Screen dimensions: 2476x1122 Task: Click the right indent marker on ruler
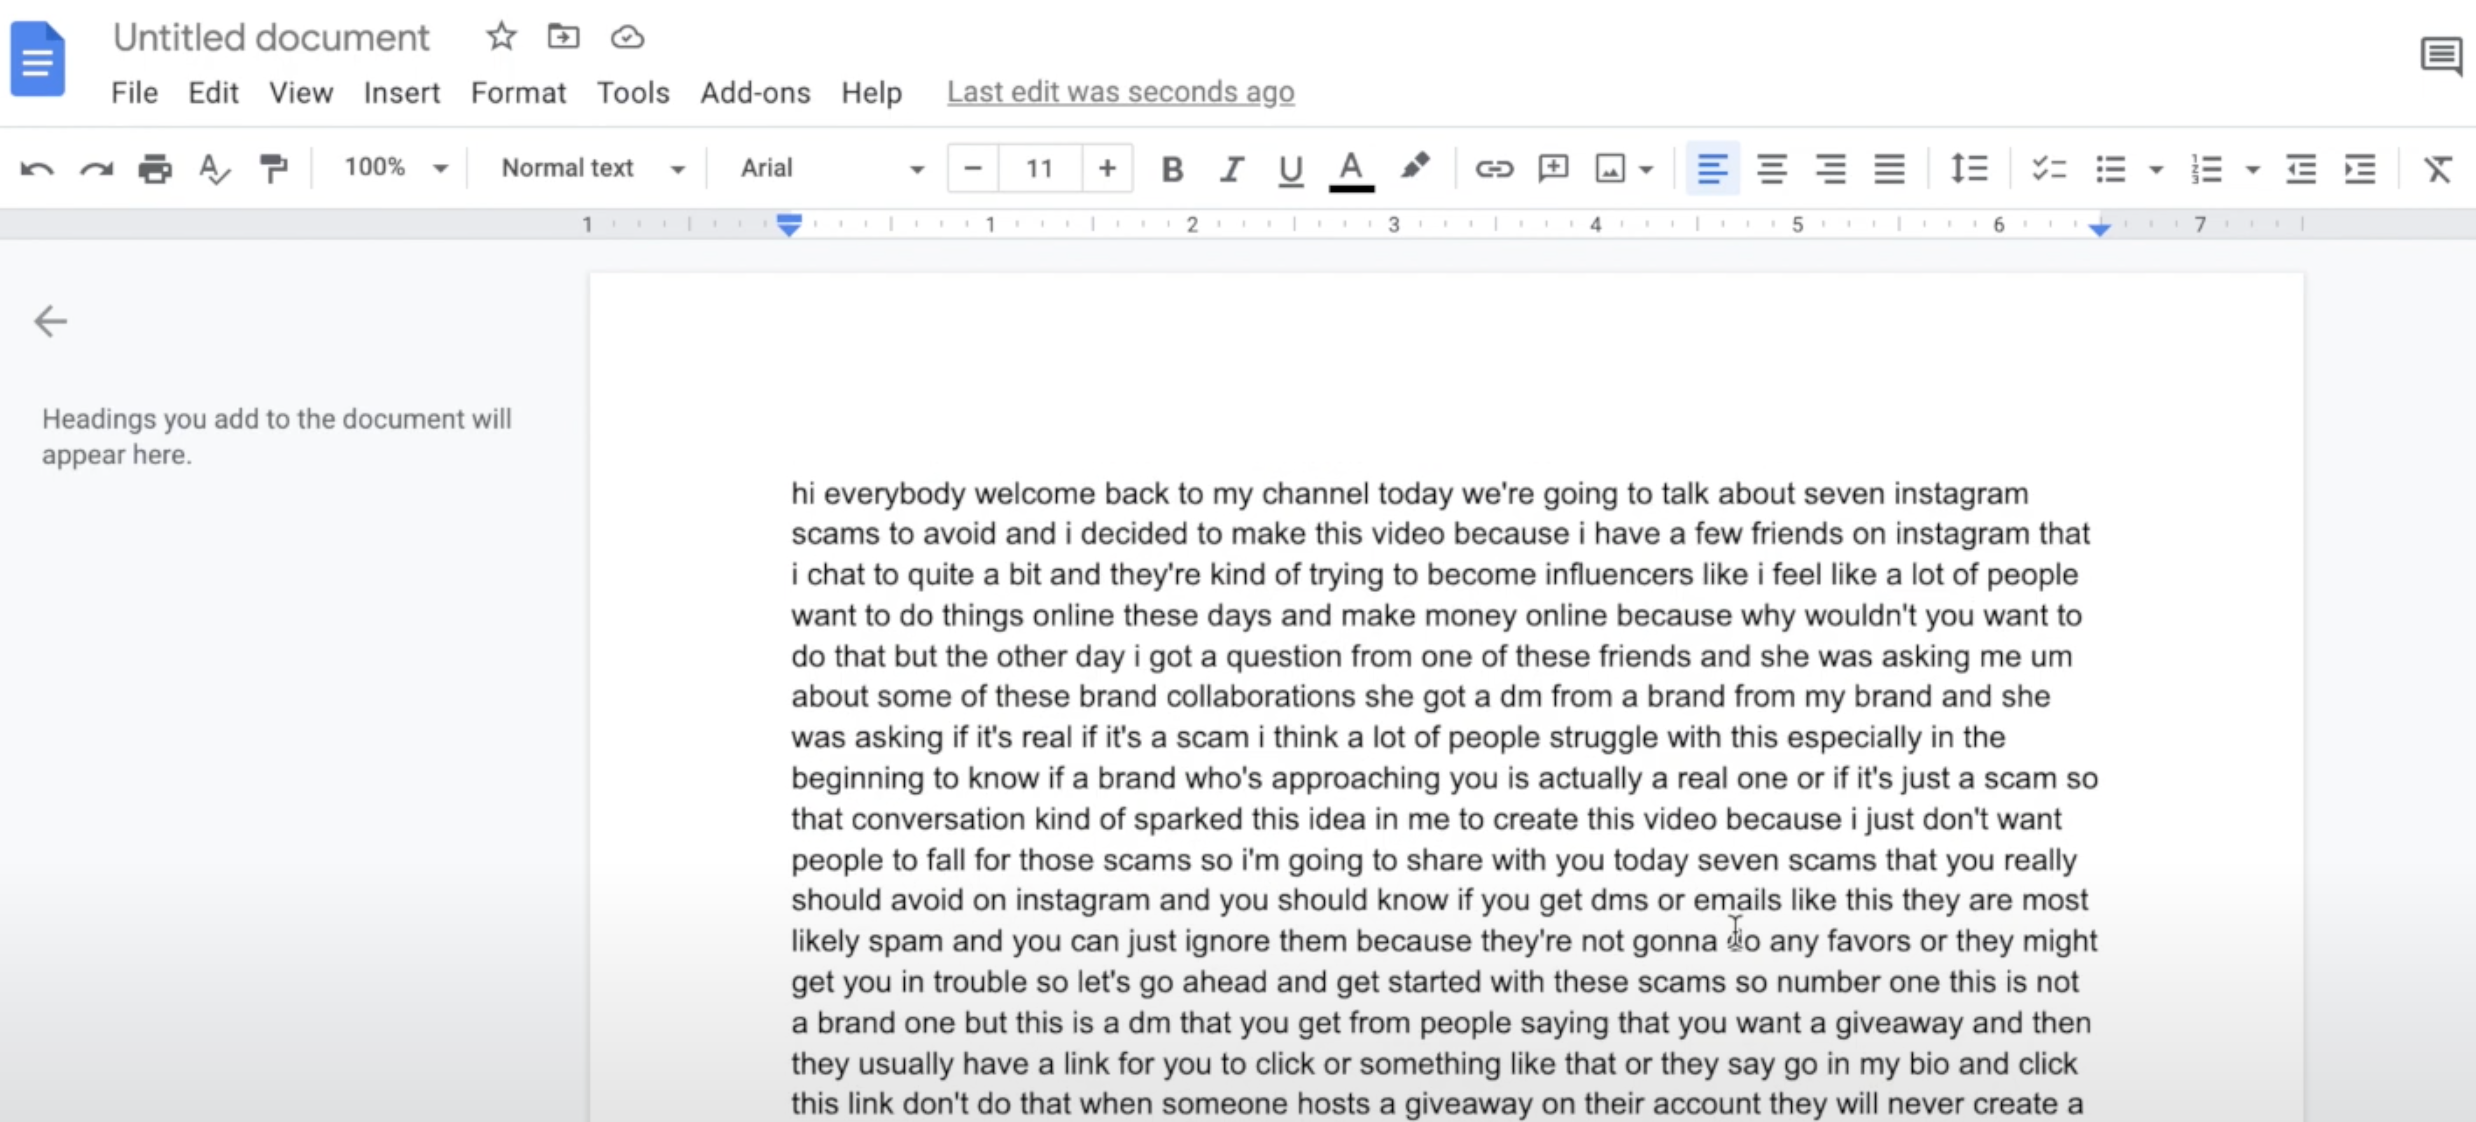(2099, 229)
